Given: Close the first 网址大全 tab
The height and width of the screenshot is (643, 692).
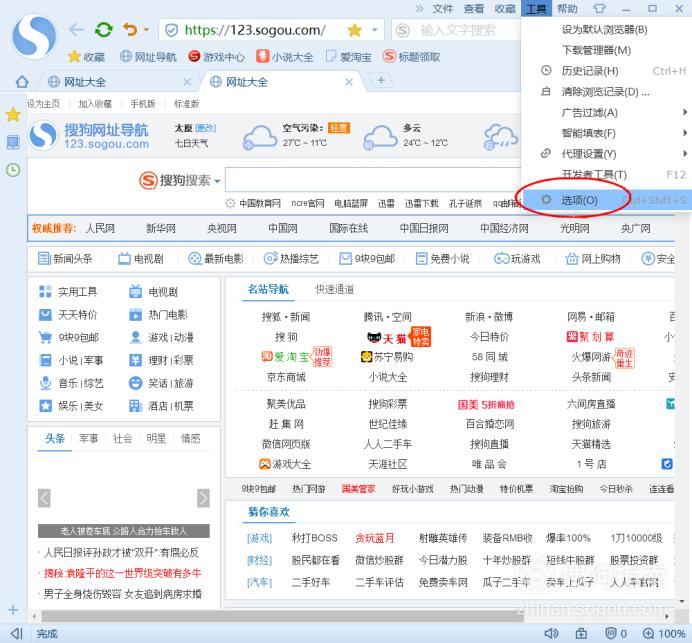Looking at the screenshot, I should 187,82.
